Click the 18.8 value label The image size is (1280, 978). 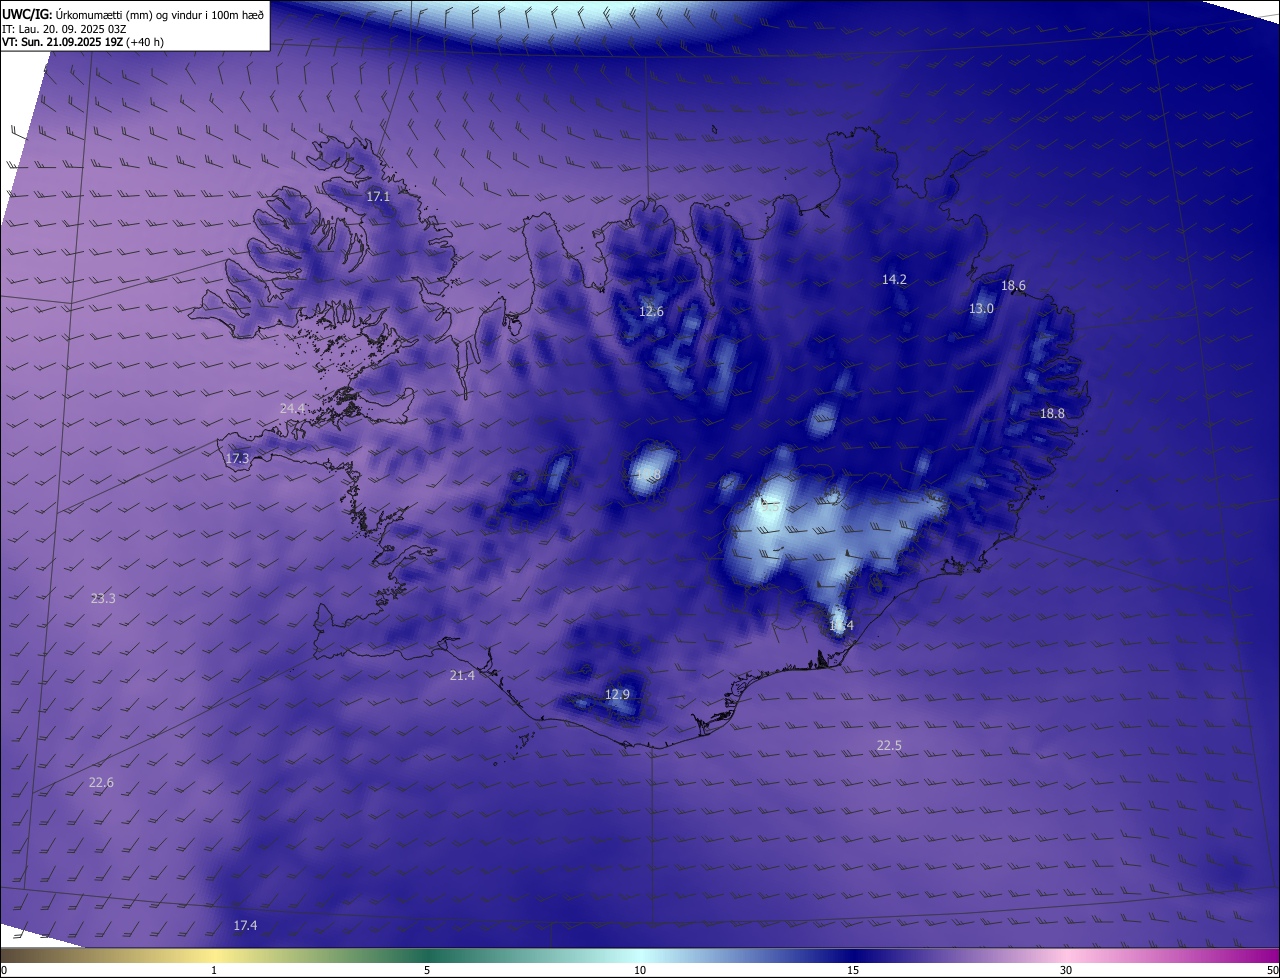[x=1052, y=414]
